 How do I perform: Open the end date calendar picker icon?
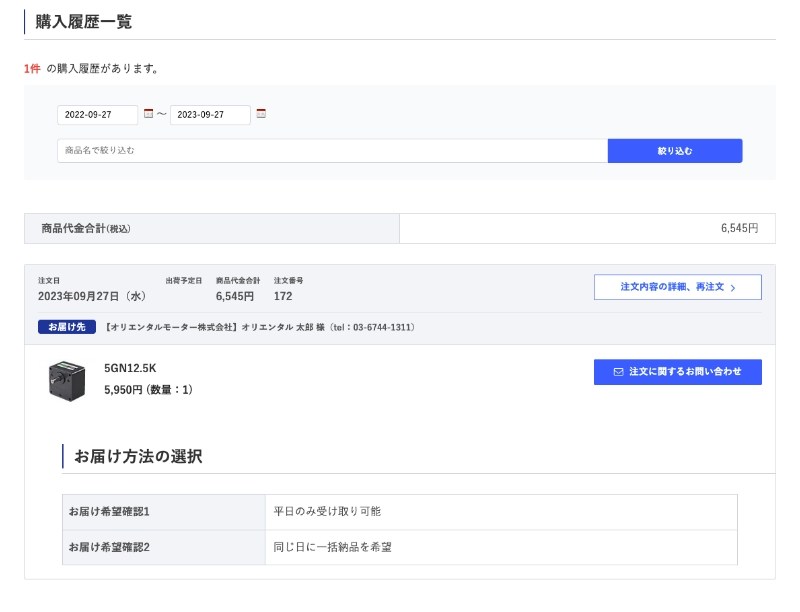click(262, 114)
